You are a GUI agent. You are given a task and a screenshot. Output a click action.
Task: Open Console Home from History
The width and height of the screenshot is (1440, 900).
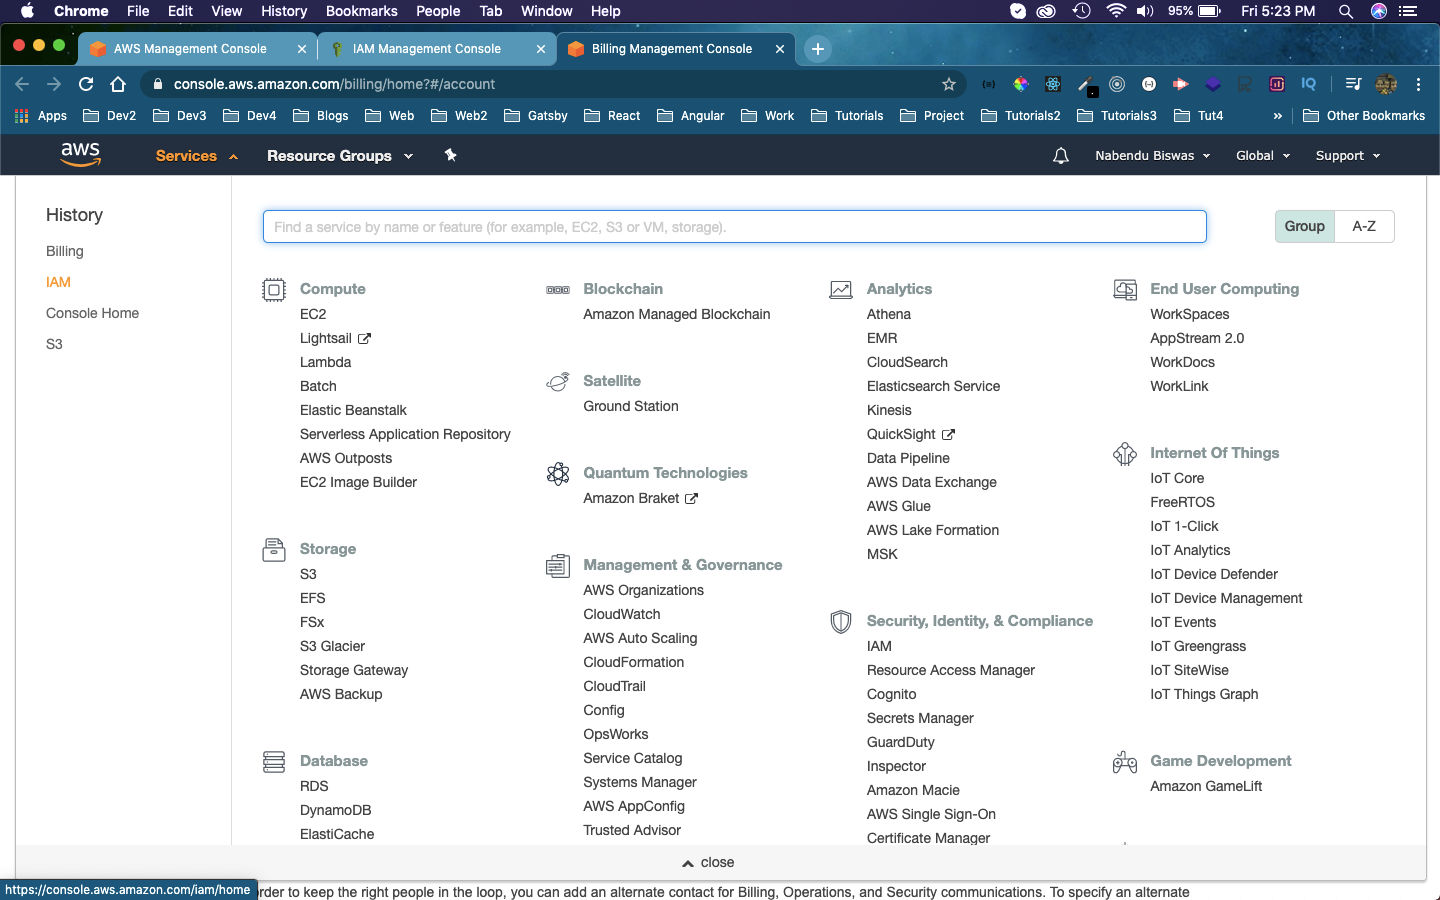(92, 313)
